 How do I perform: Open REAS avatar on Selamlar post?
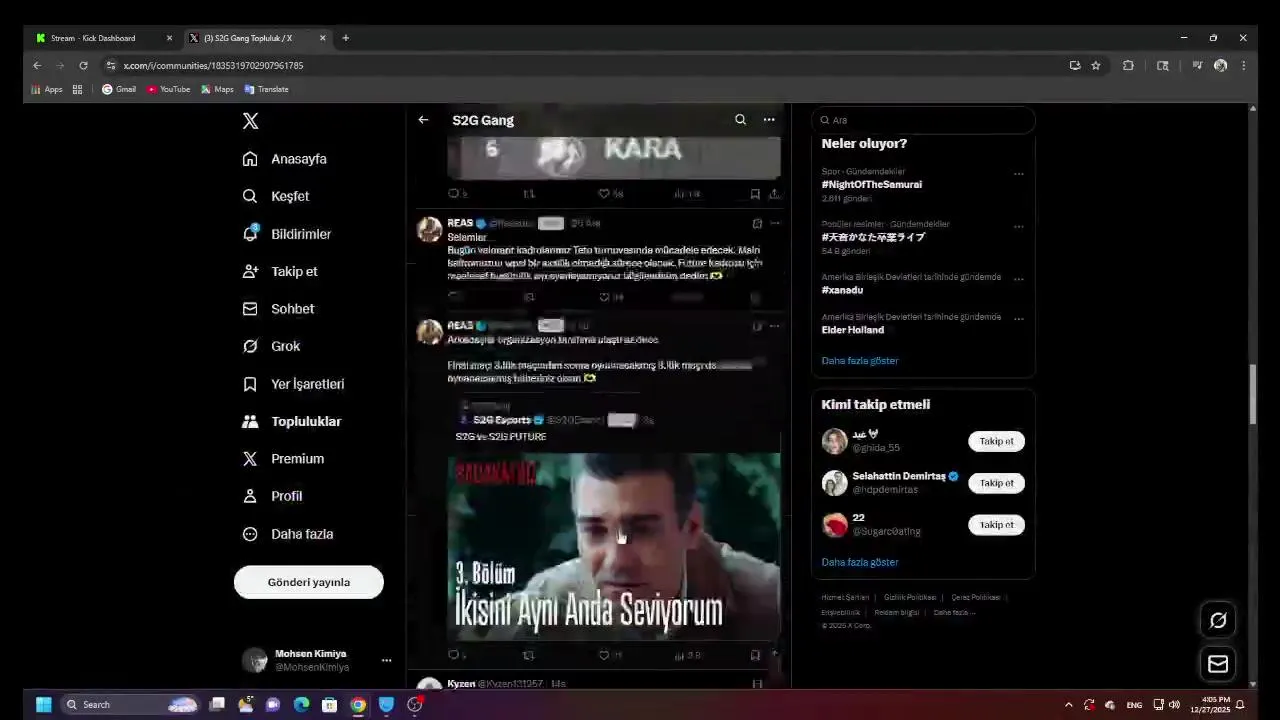click(430, 229)
